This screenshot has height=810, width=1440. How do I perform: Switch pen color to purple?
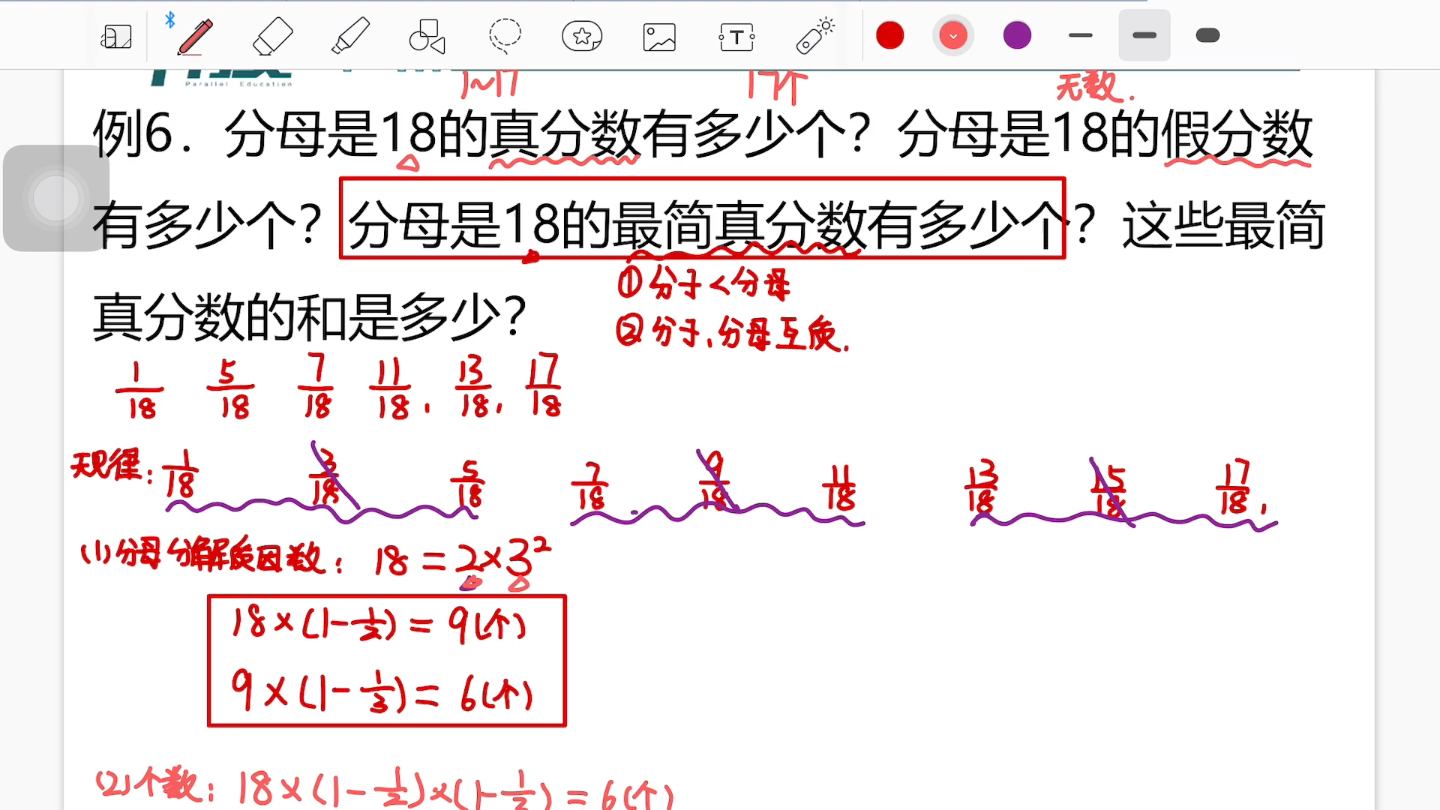click(1016, 35)
